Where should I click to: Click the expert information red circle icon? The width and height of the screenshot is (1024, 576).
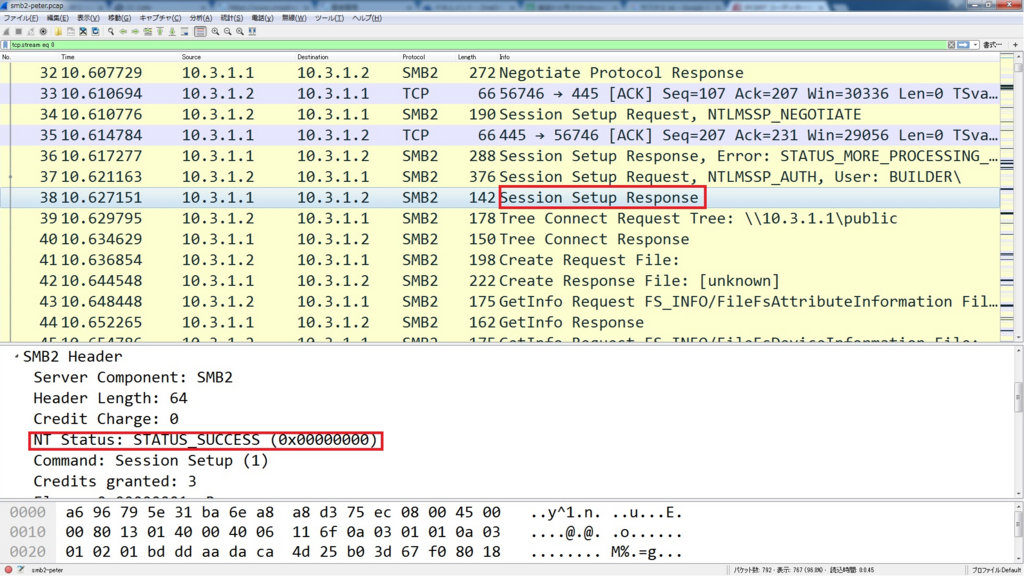[x=8, y=569]
